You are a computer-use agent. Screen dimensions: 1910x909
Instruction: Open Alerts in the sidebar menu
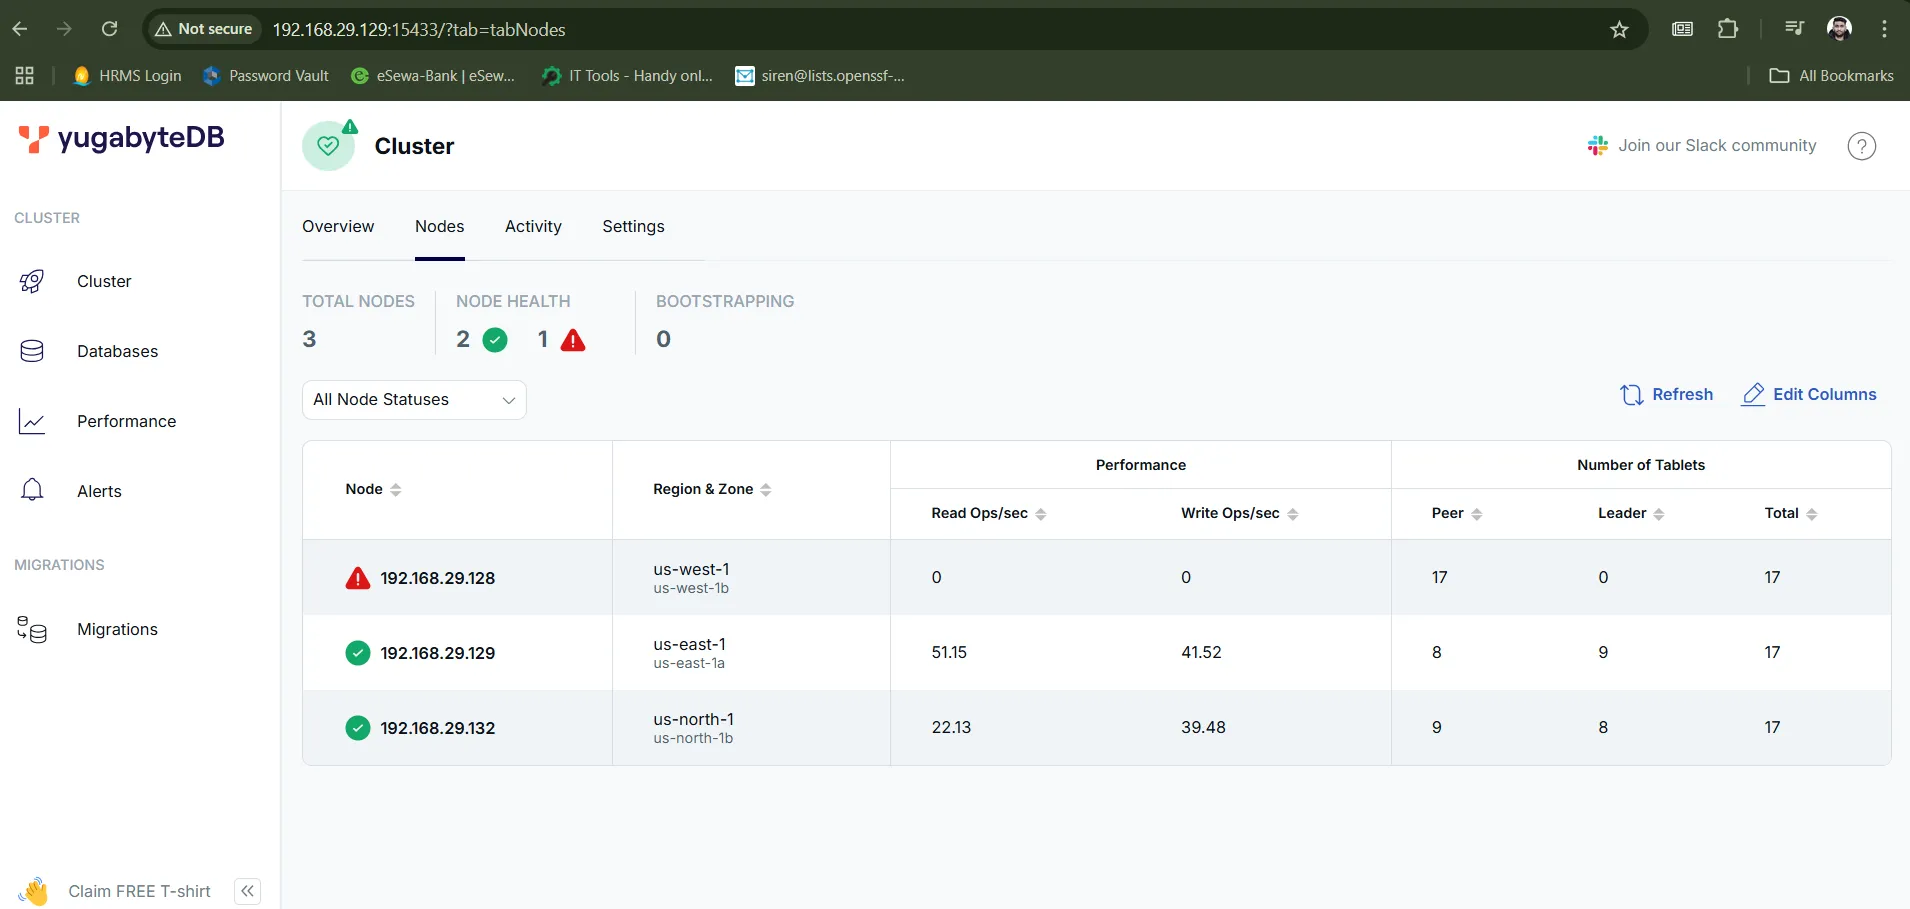click(x=99, y=491)
